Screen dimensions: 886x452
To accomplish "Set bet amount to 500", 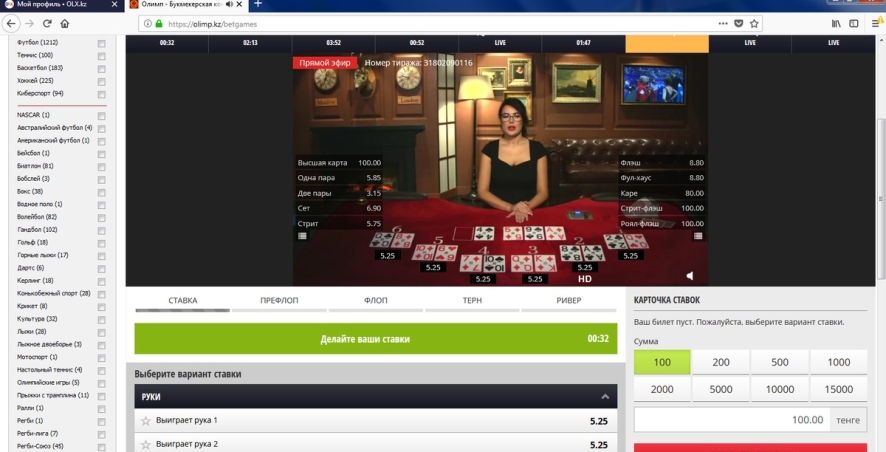I will click(x=780, y=362).
